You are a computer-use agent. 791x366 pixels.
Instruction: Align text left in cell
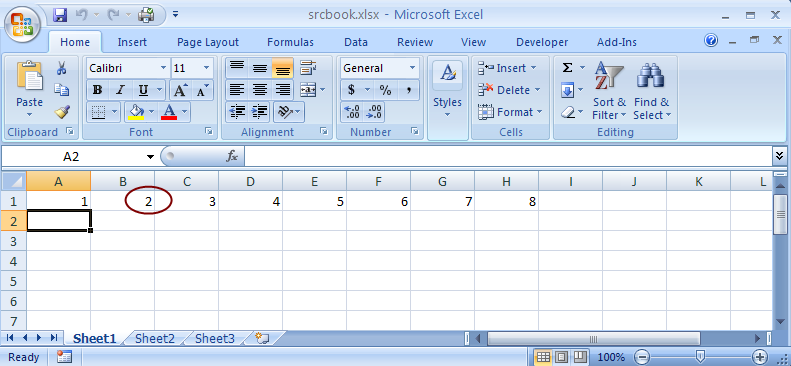click(x=237, y=90)
